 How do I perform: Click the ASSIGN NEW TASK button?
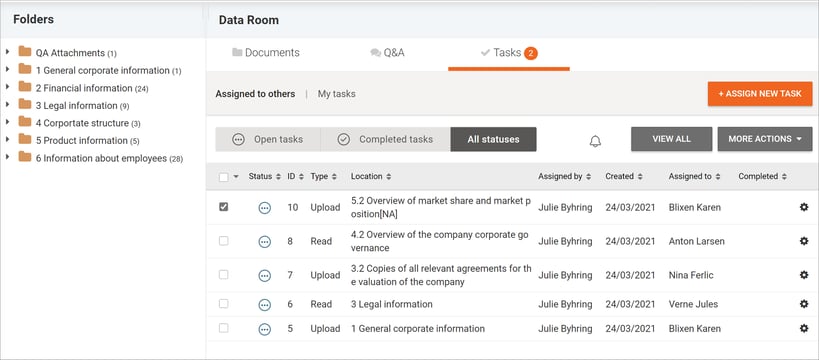pyautogui.click(x=760, y=94)
